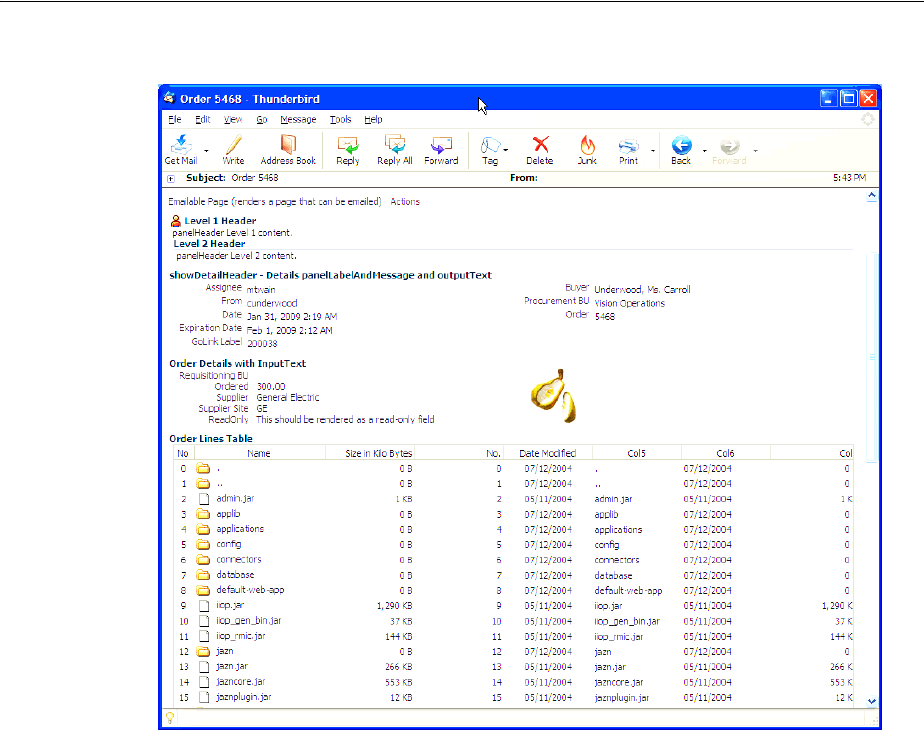This screenshot has width=924, height=730.
Task: Open the File menu
Action: (175, 119)
